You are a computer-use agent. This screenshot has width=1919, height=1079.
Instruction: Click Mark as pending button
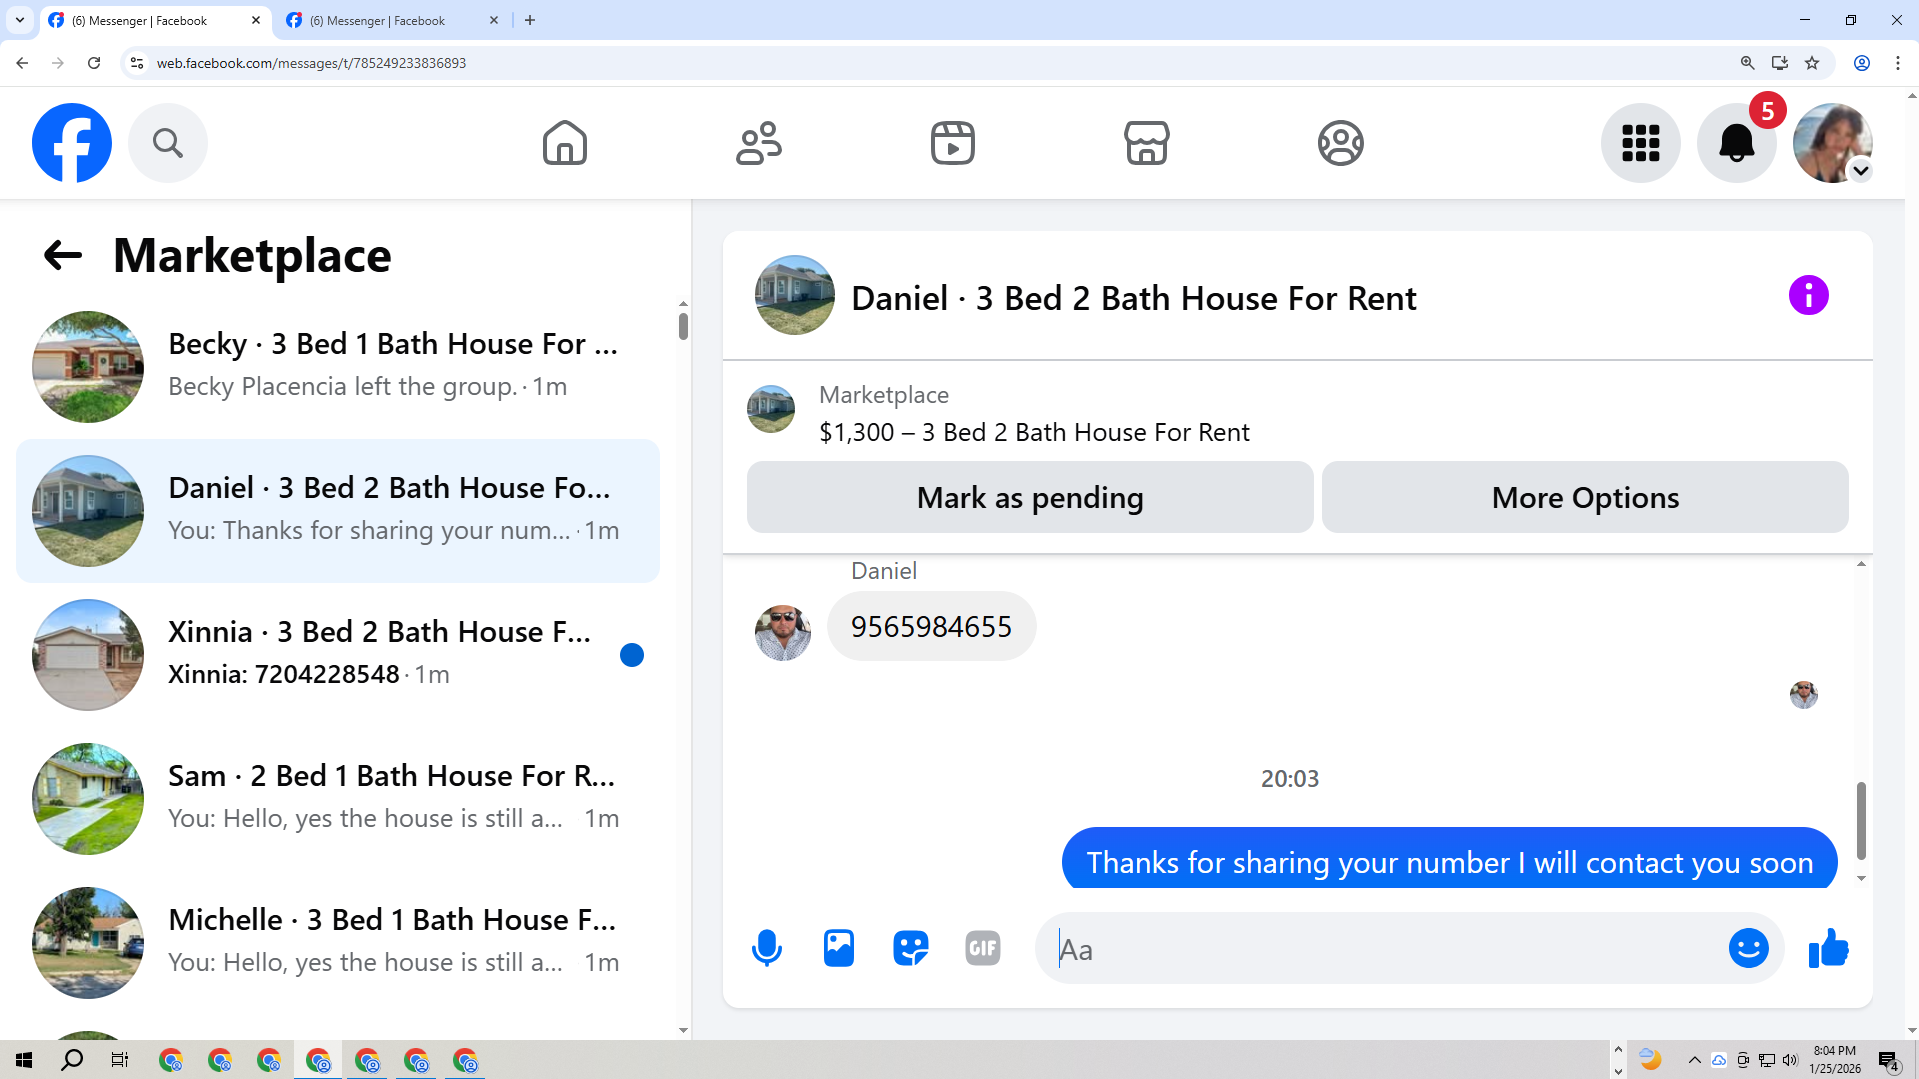tap(1030, 497)
